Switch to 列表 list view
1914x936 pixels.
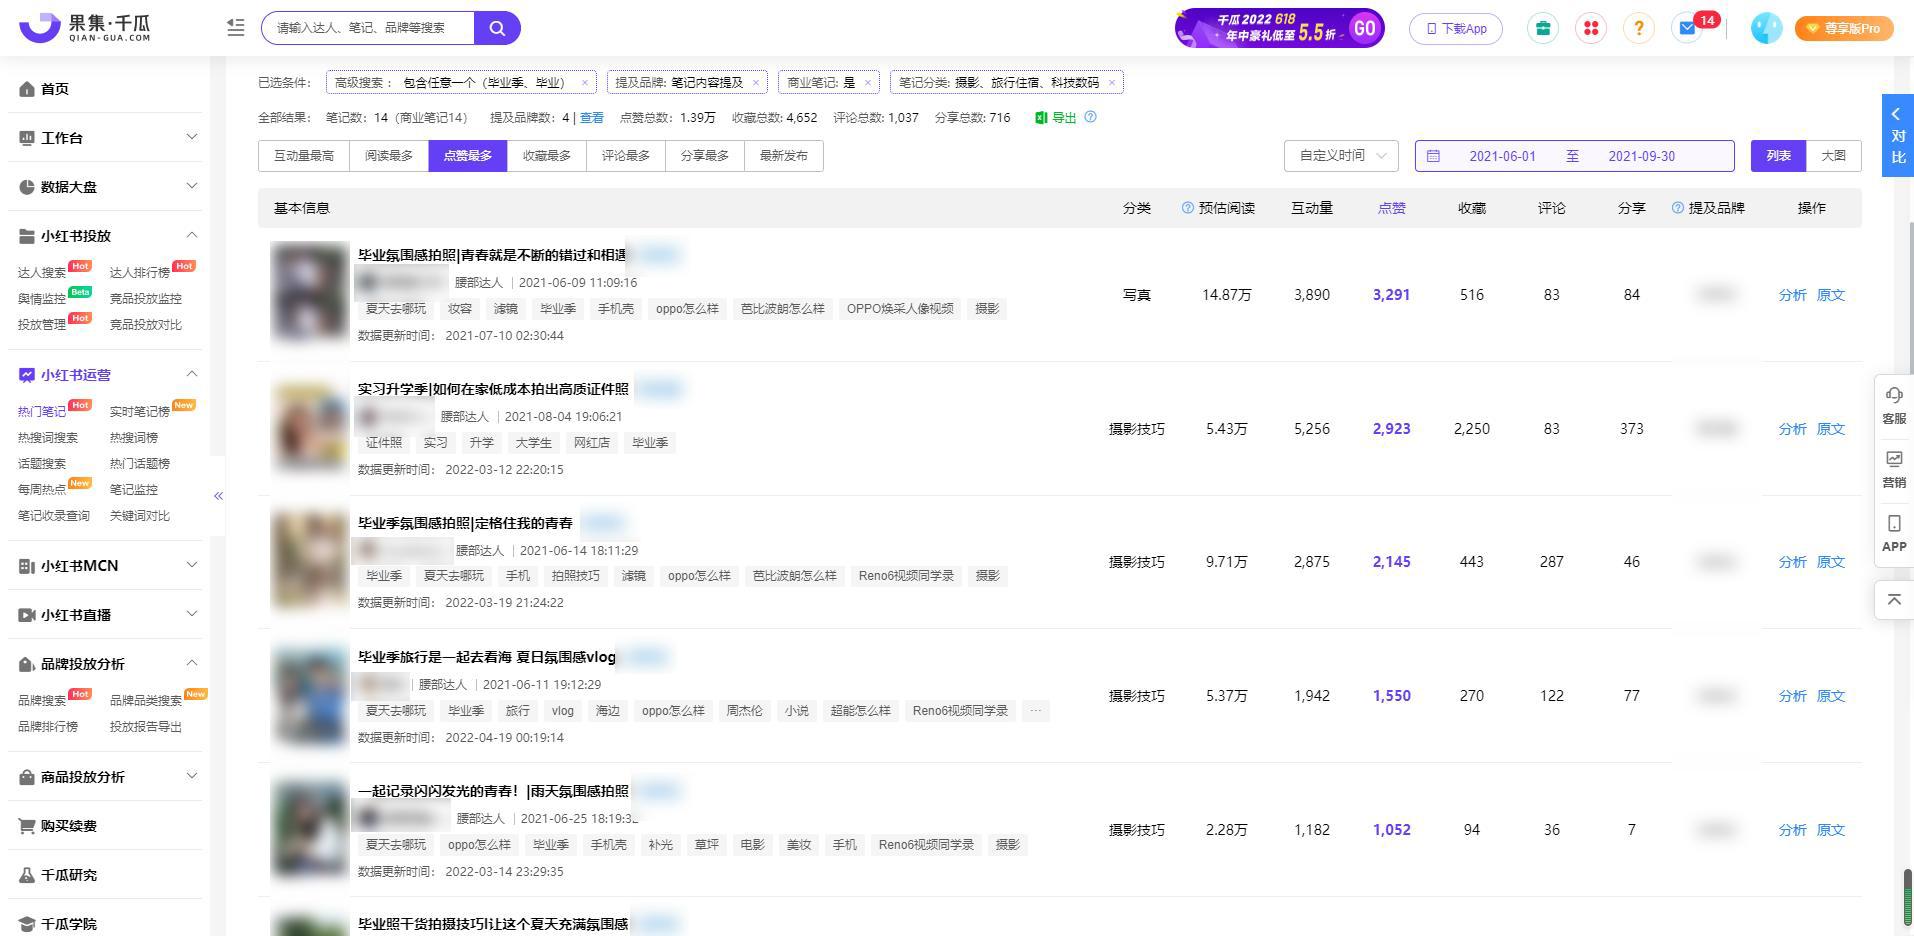pos(1778,156)
